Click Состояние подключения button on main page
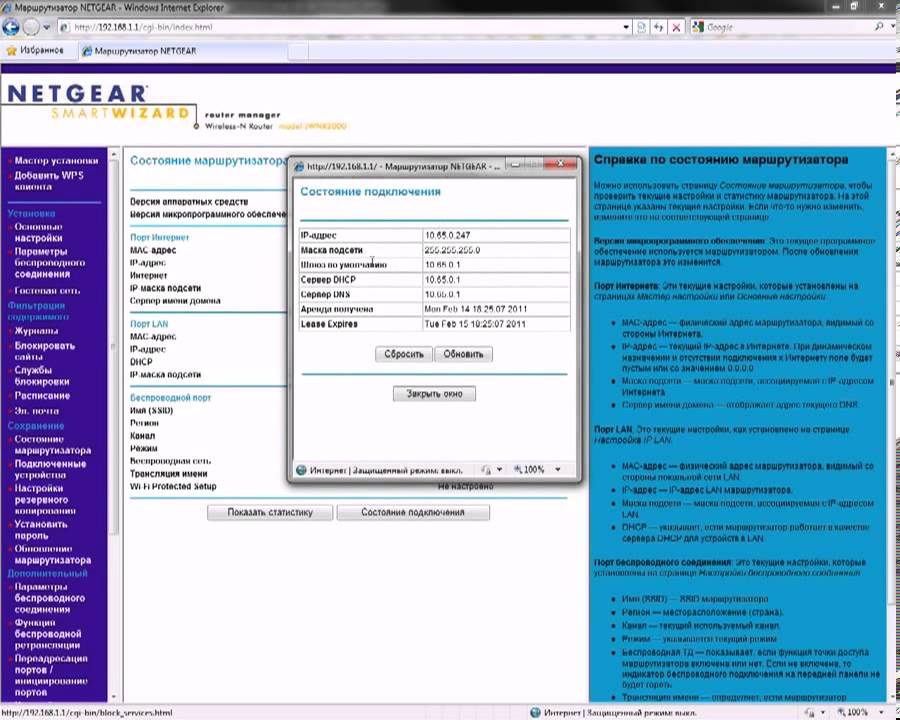Screen dimensions: 900x720 (413, 512)
